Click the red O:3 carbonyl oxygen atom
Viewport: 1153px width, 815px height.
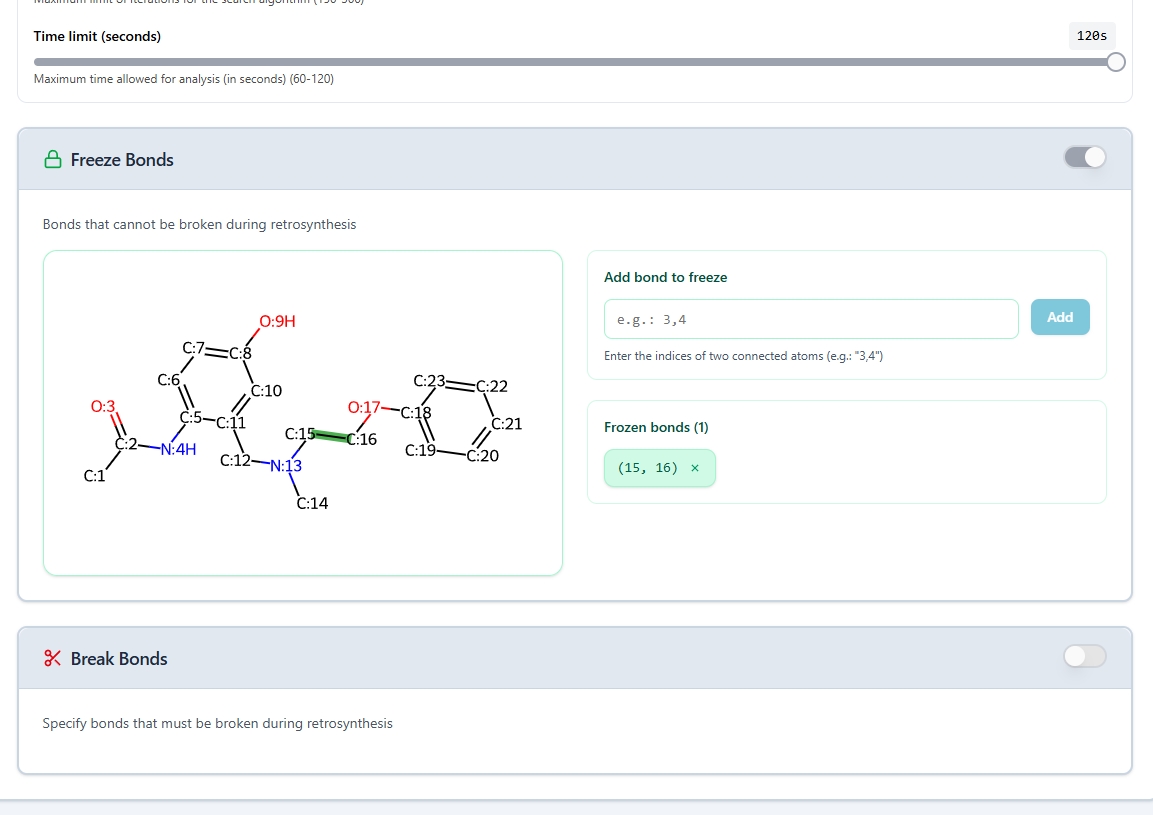pyautogui.click(x=103, y=406)
